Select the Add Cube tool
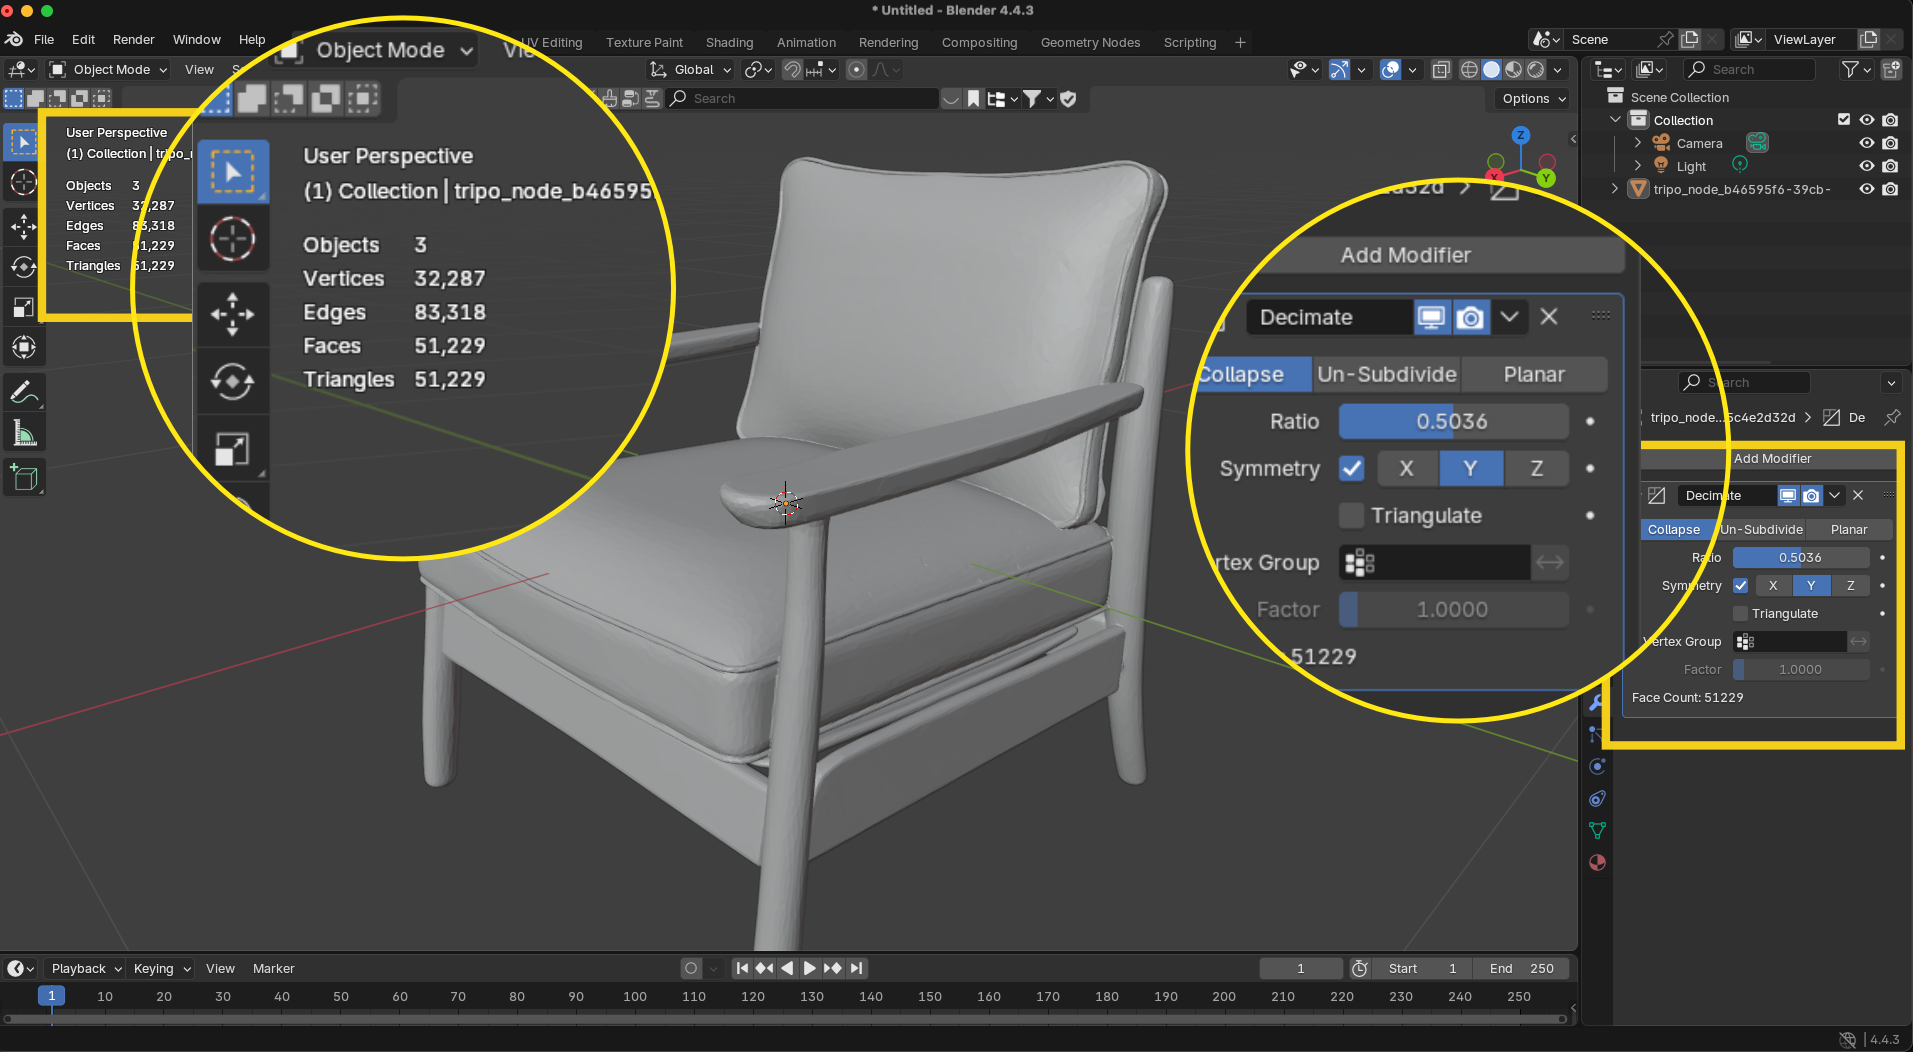The height and width of the screenshot is (1052, 1913). [24, 479]
